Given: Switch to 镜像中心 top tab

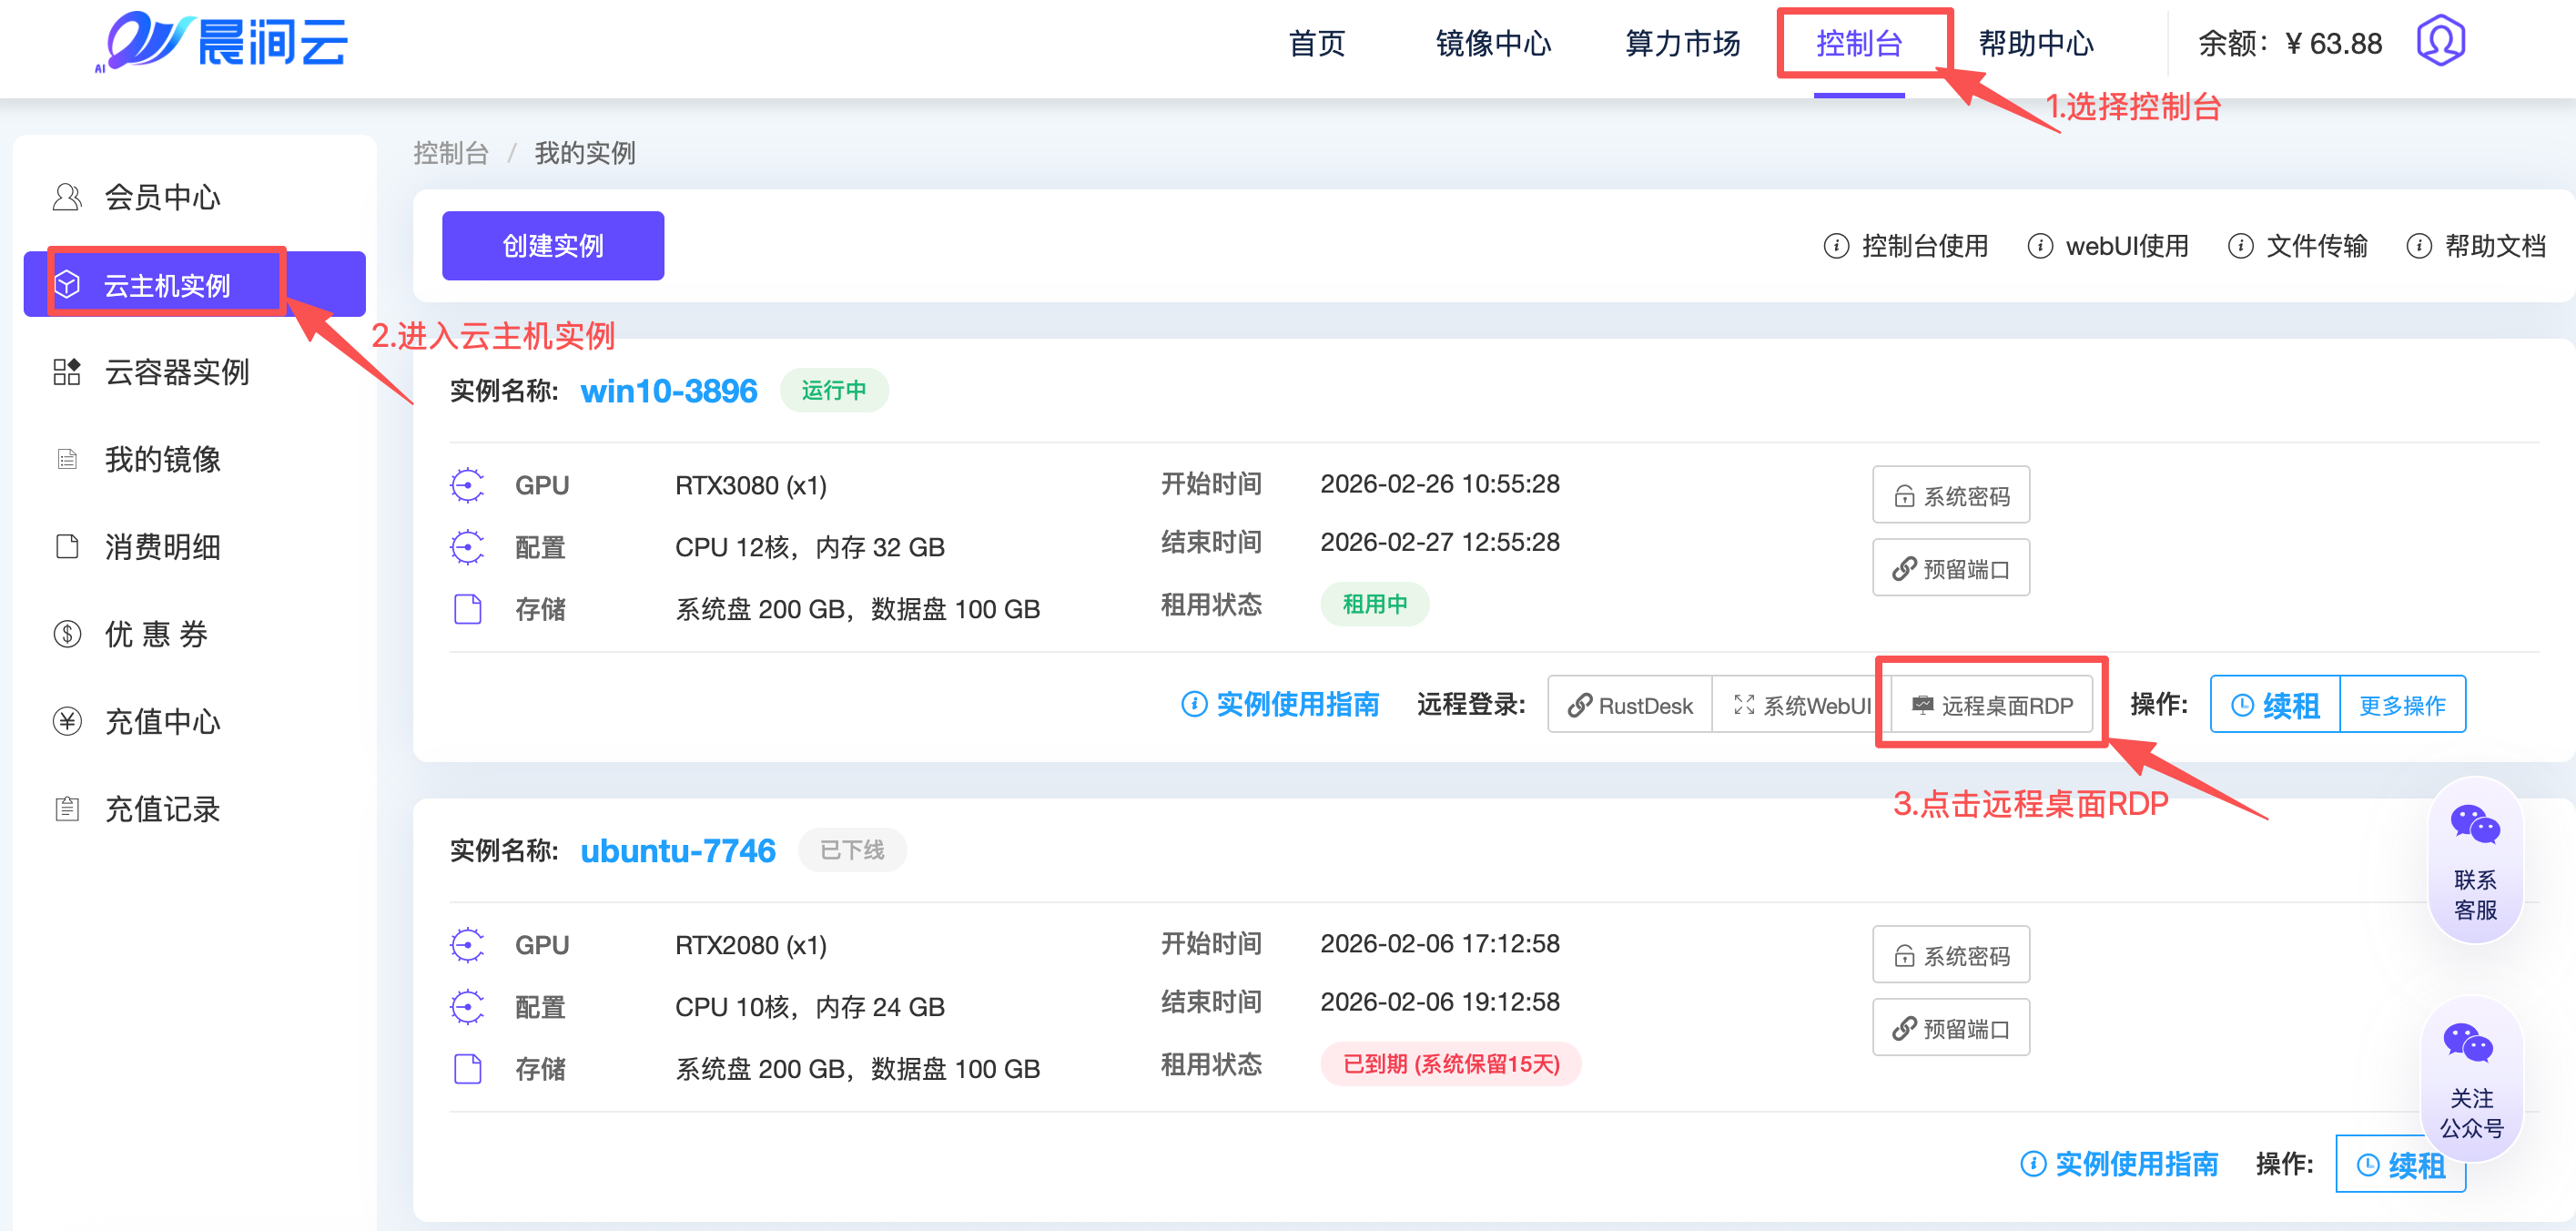Looking at the screenshot, I should click(1492, 44).
